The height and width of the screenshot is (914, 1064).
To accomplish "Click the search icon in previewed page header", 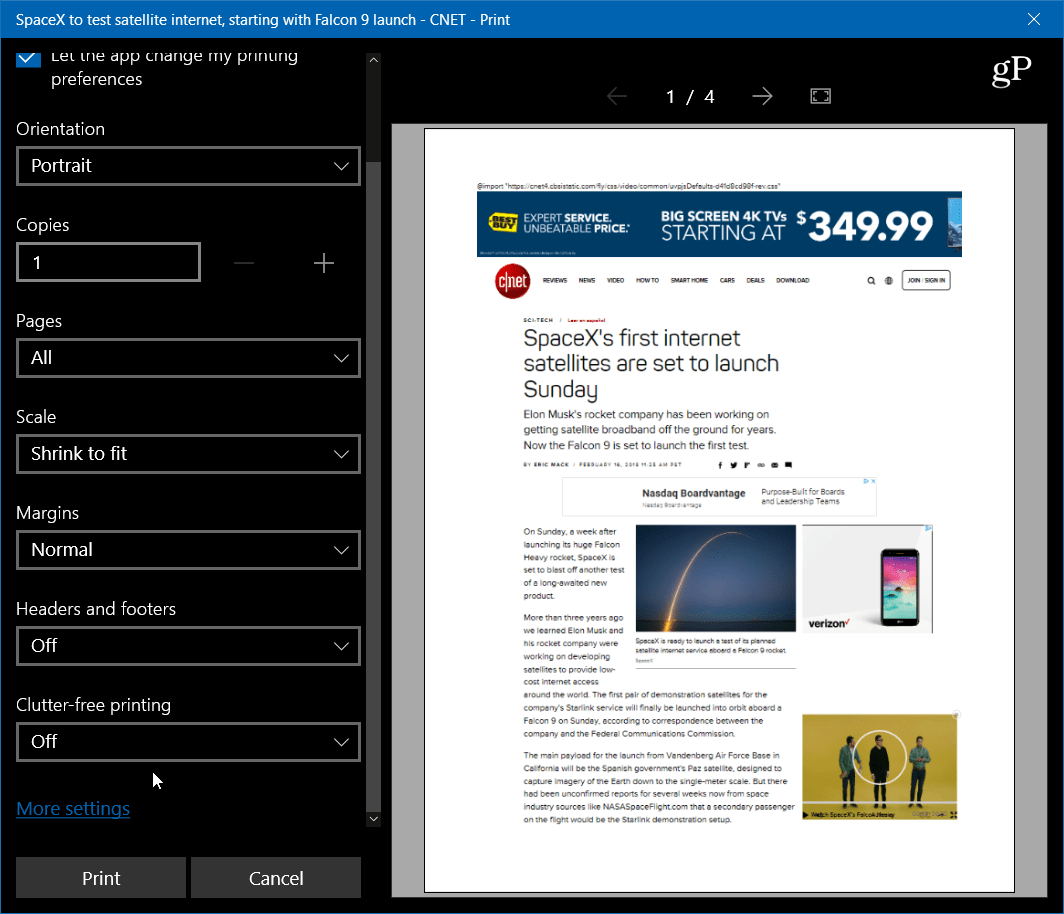I will pyautogui.click(x=871, y=280).
